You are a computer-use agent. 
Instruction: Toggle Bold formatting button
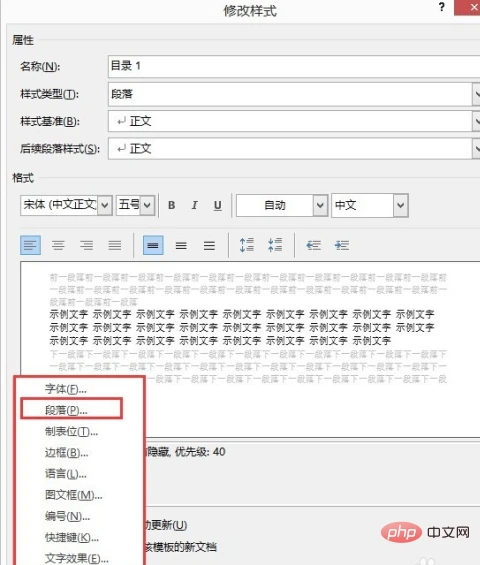tap(172, 205)
